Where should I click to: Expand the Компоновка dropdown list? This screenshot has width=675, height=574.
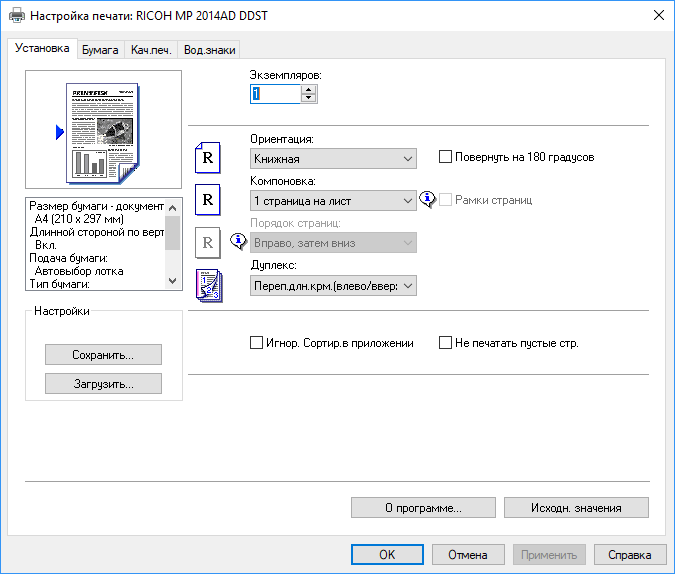click(333, 200)
